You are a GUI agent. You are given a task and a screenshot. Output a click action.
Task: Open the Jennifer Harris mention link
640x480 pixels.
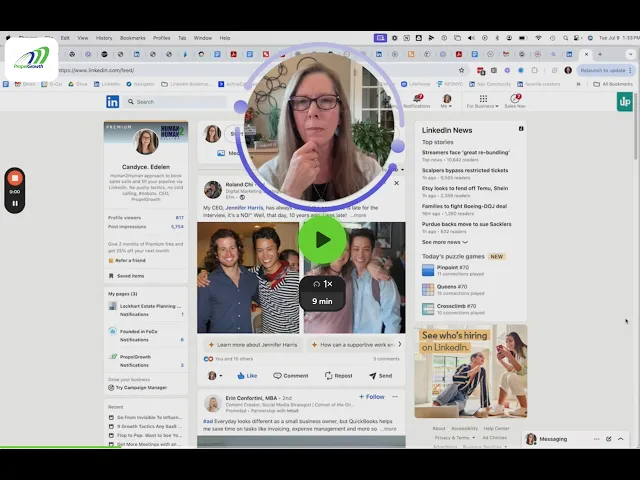pyautogui.click(x=244, y=208)
